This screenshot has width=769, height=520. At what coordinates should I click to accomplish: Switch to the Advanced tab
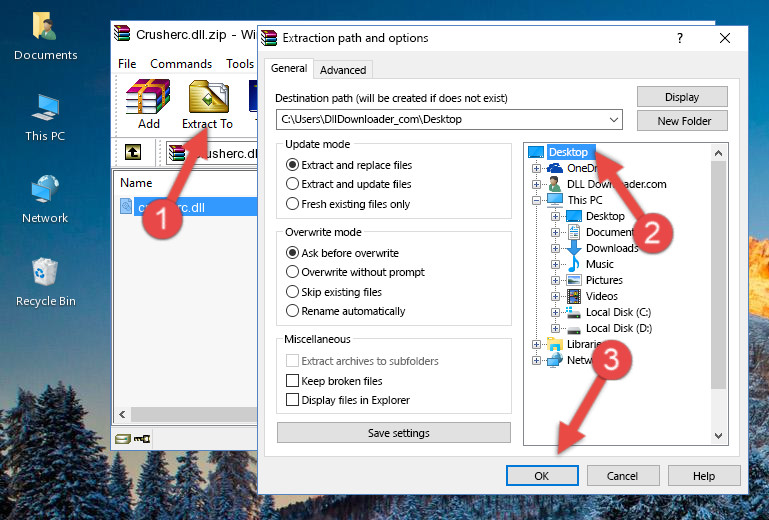click(x=343, y=70)
